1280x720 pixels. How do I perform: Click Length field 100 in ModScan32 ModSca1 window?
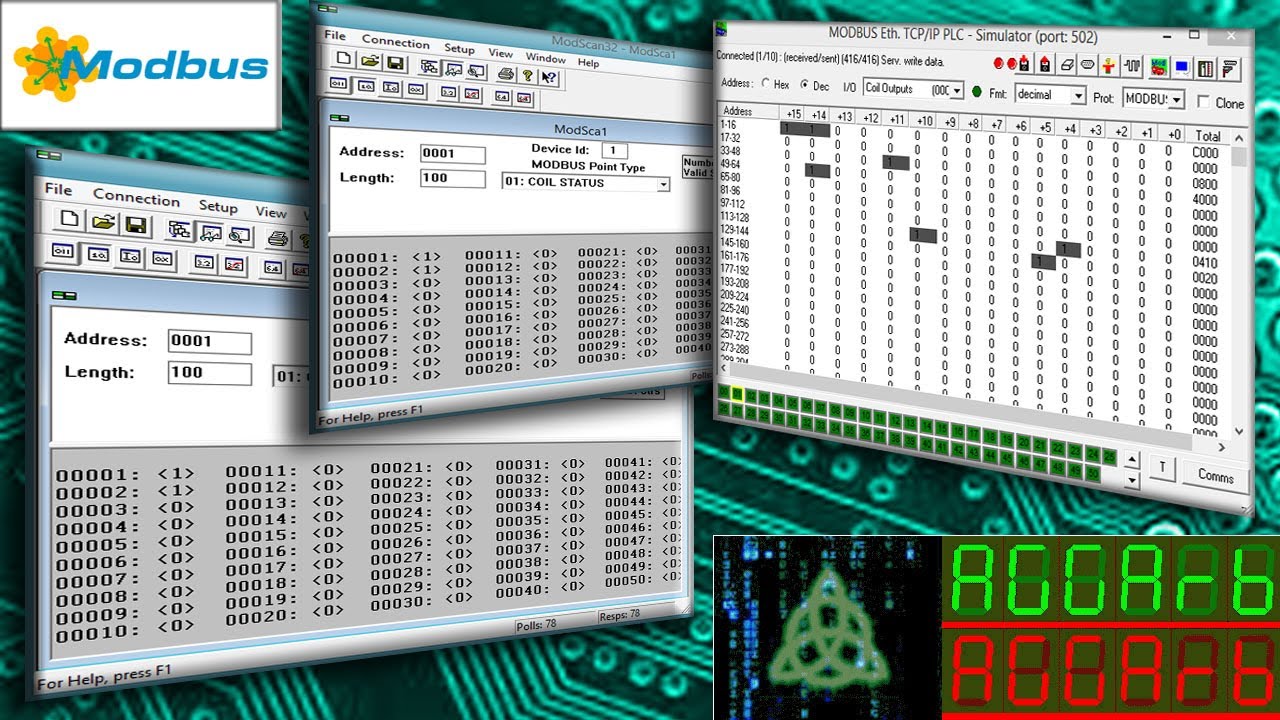[453, 179]
